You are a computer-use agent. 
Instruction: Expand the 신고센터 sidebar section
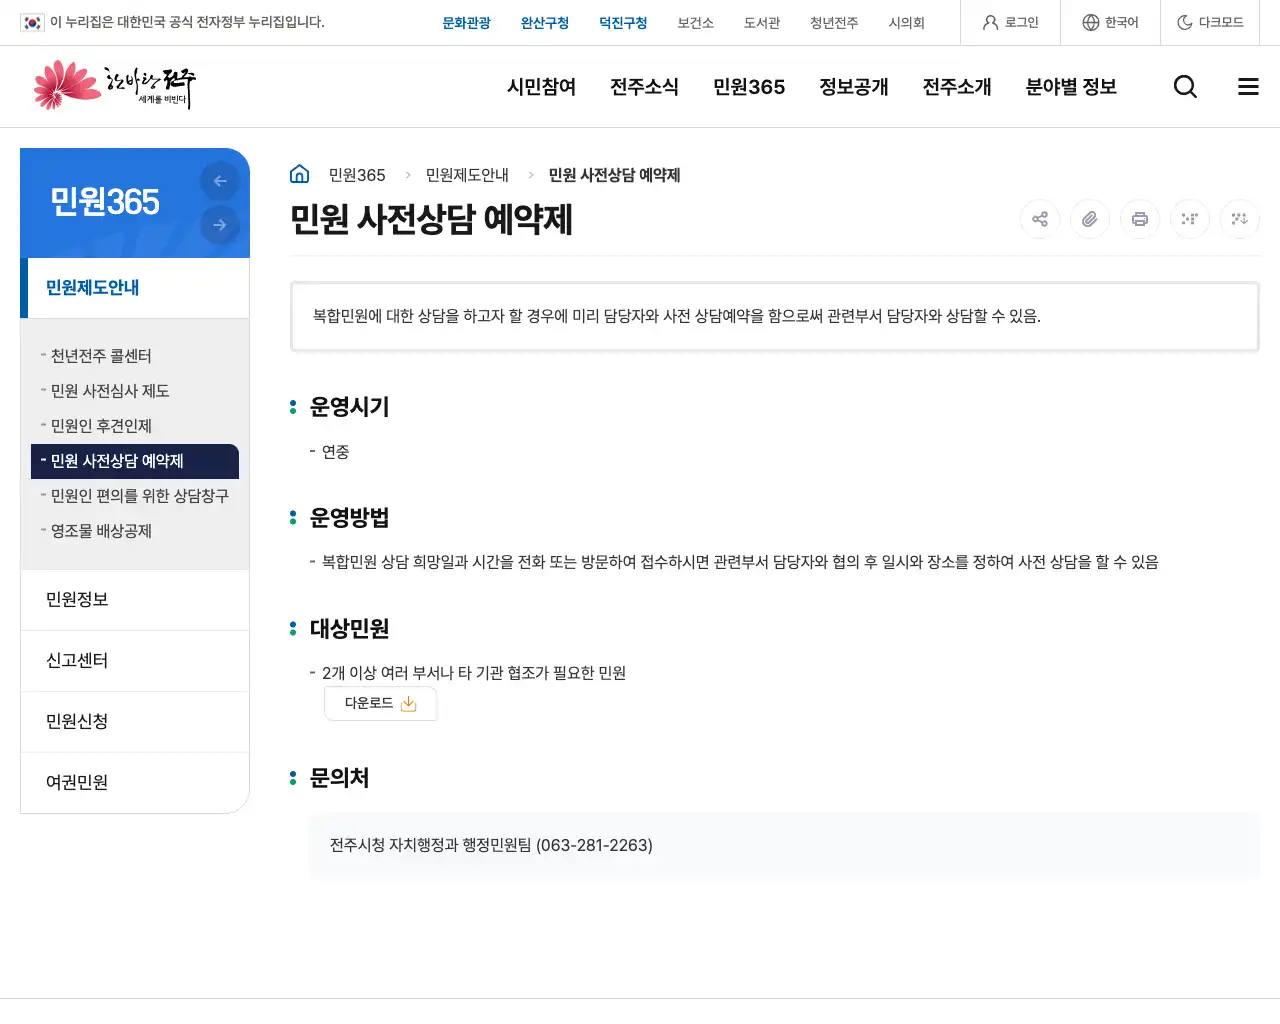coord(135,661)
